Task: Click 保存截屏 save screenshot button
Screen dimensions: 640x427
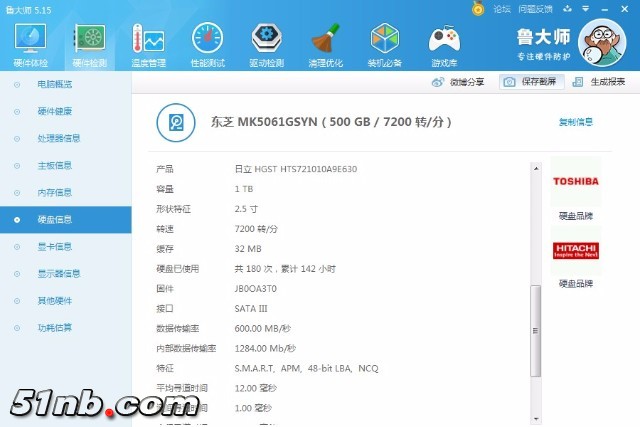Action: pos(531,82)
